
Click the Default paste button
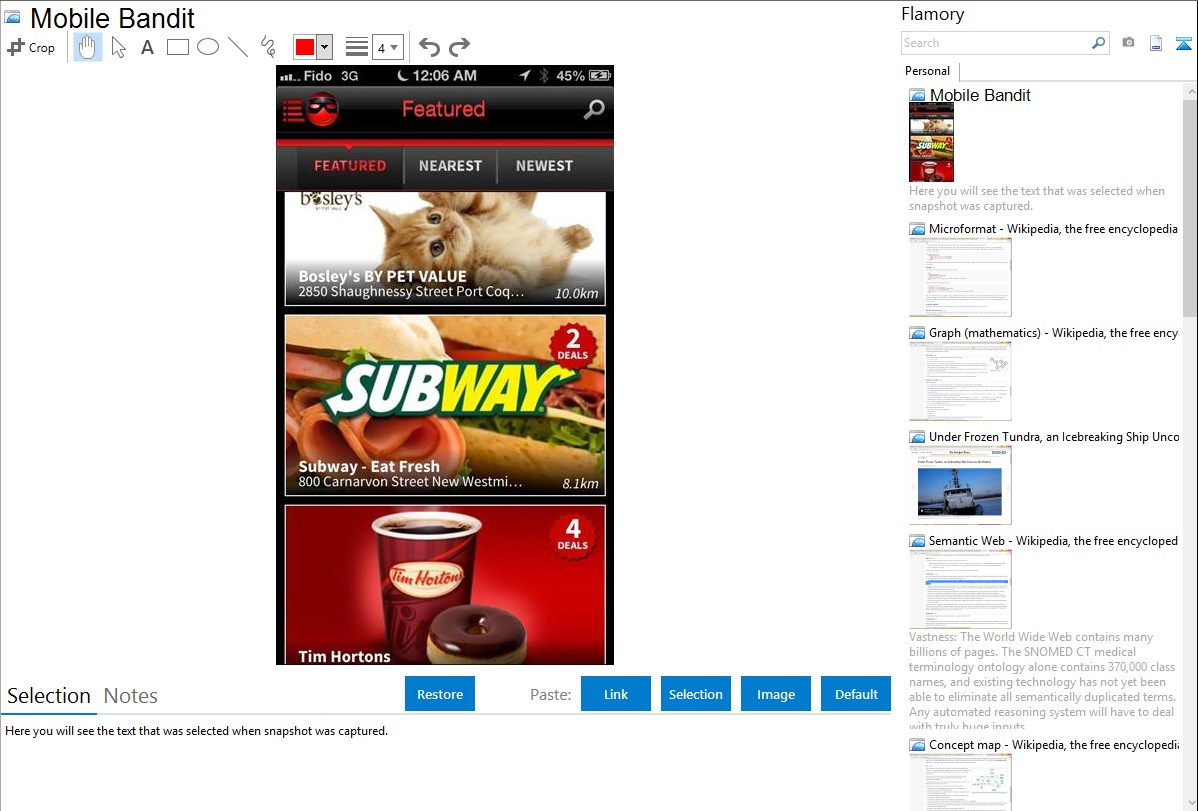(x=856, y=694)
